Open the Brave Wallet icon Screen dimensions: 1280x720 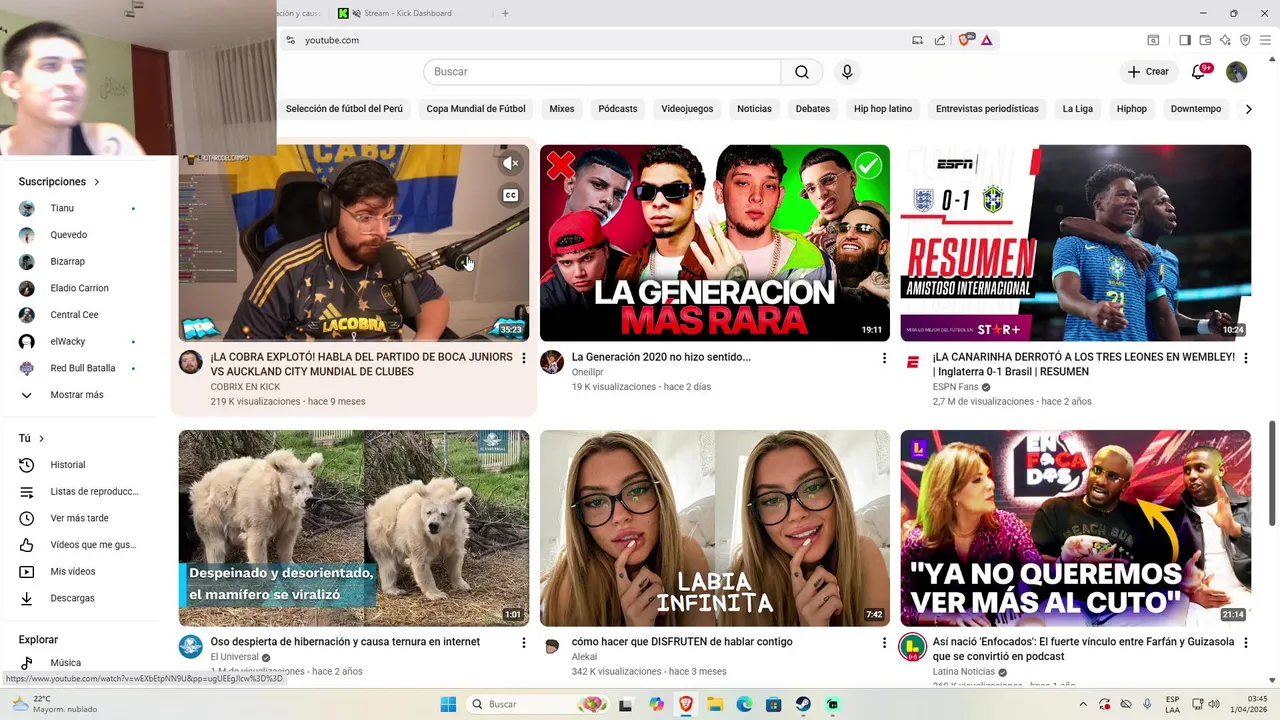coord(1205,40)
